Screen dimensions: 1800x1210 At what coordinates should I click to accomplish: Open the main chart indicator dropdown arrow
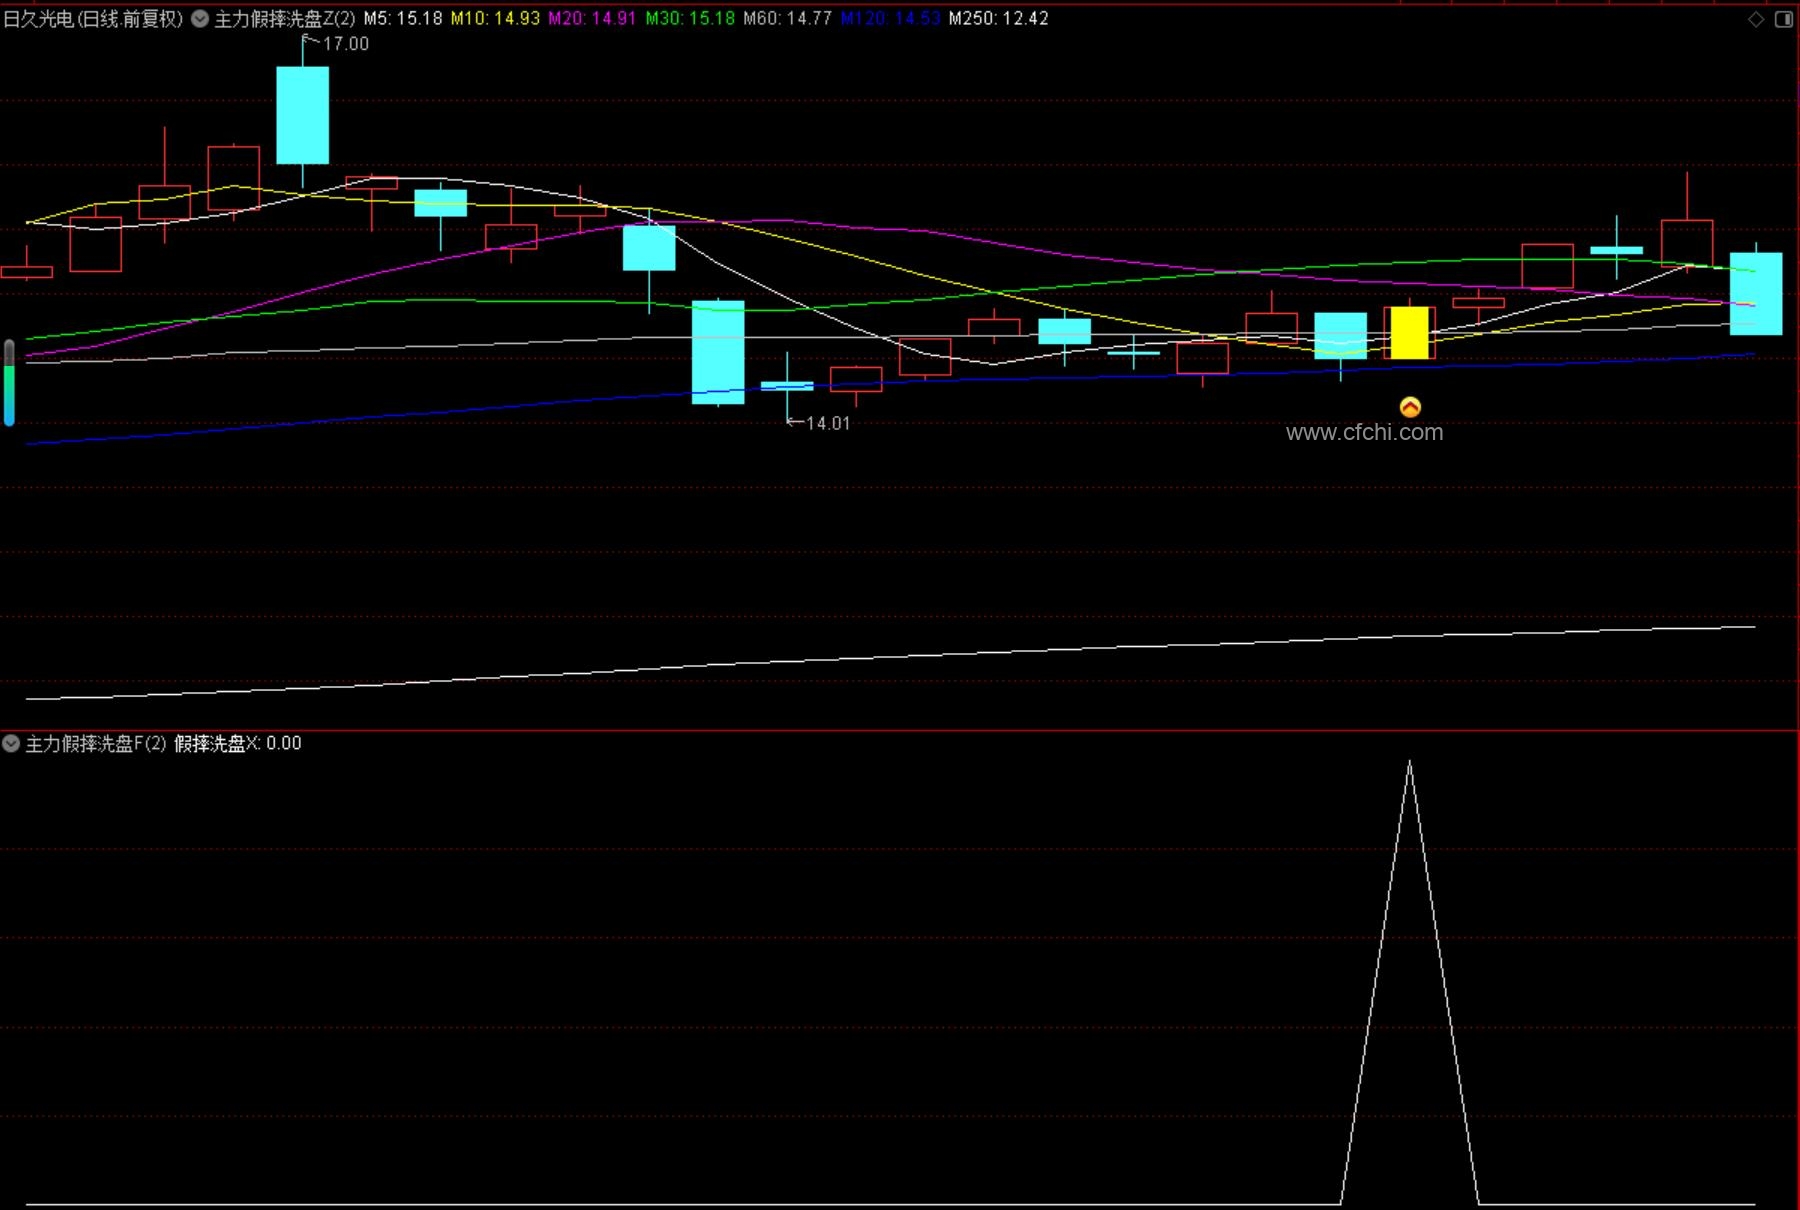coord(200,18)
